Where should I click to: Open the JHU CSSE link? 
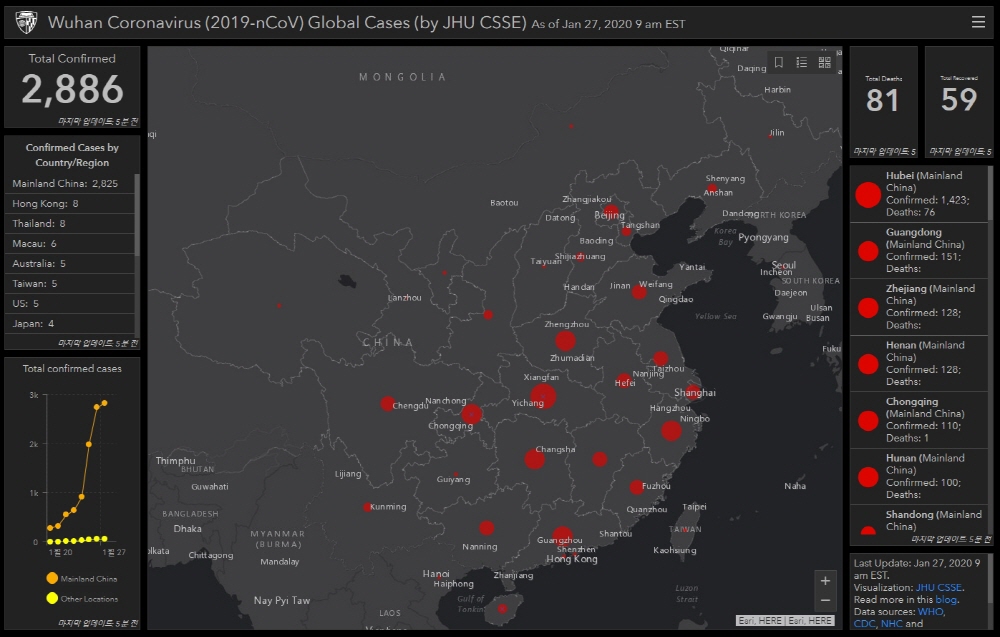click(x=938, y=587)
